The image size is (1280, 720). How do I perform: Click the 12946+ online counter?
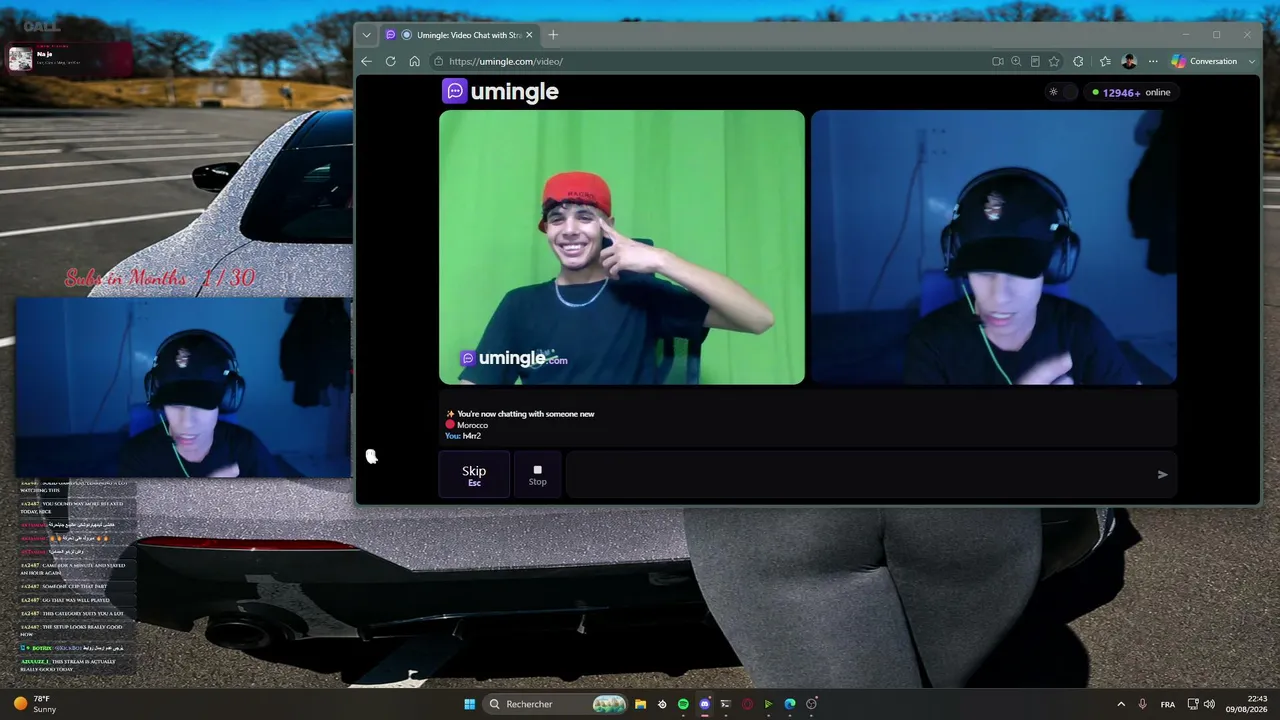[1131, 92]
